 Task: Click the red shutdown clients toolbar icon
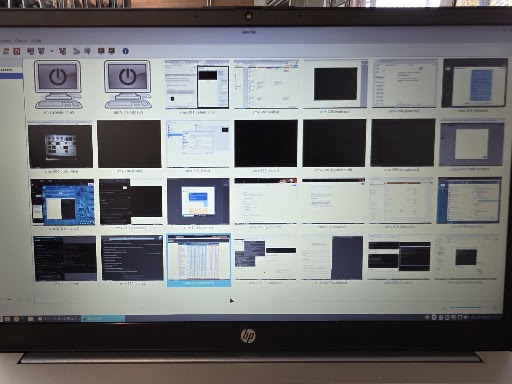click(16, 51)
